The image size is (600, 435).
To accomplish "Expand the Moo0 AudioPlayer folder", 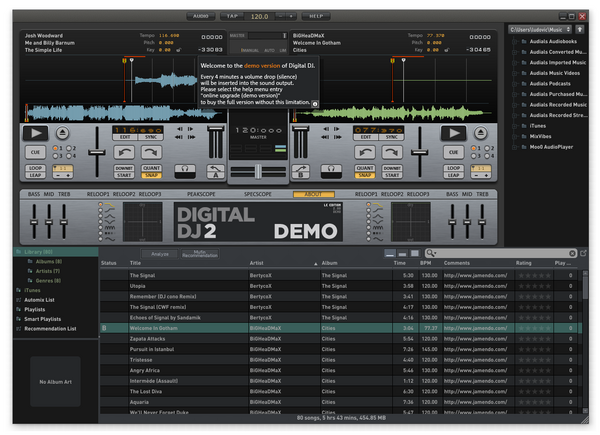I will pyautogui.click(x=515, y=147).
